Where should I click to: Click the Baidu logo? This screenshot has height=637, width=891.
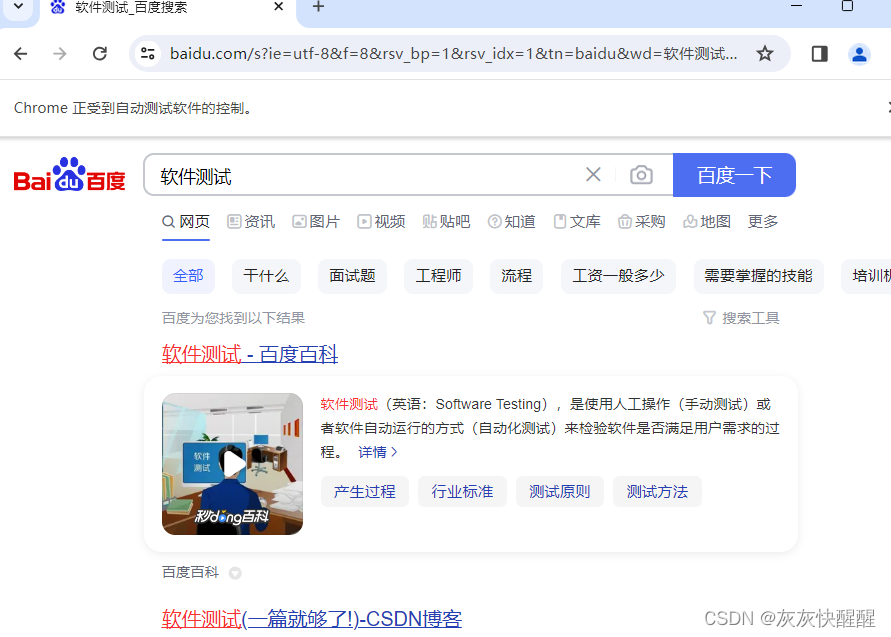(69, 174)
